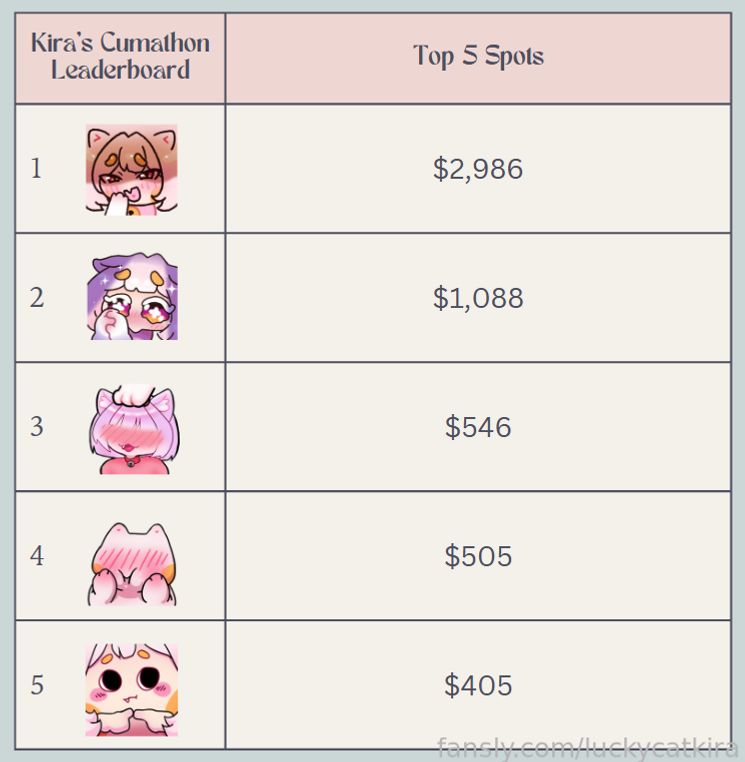Open the fansly.com/luckycatkira watermark link
The height and width of the screenshot is (762, 745).
tap(587, 748)
